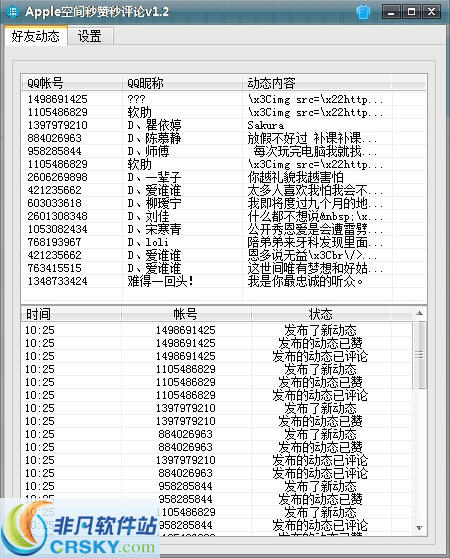450x558 pixels.
Task: Select account 884026963 in the friends list
Action: click(54, 138)
